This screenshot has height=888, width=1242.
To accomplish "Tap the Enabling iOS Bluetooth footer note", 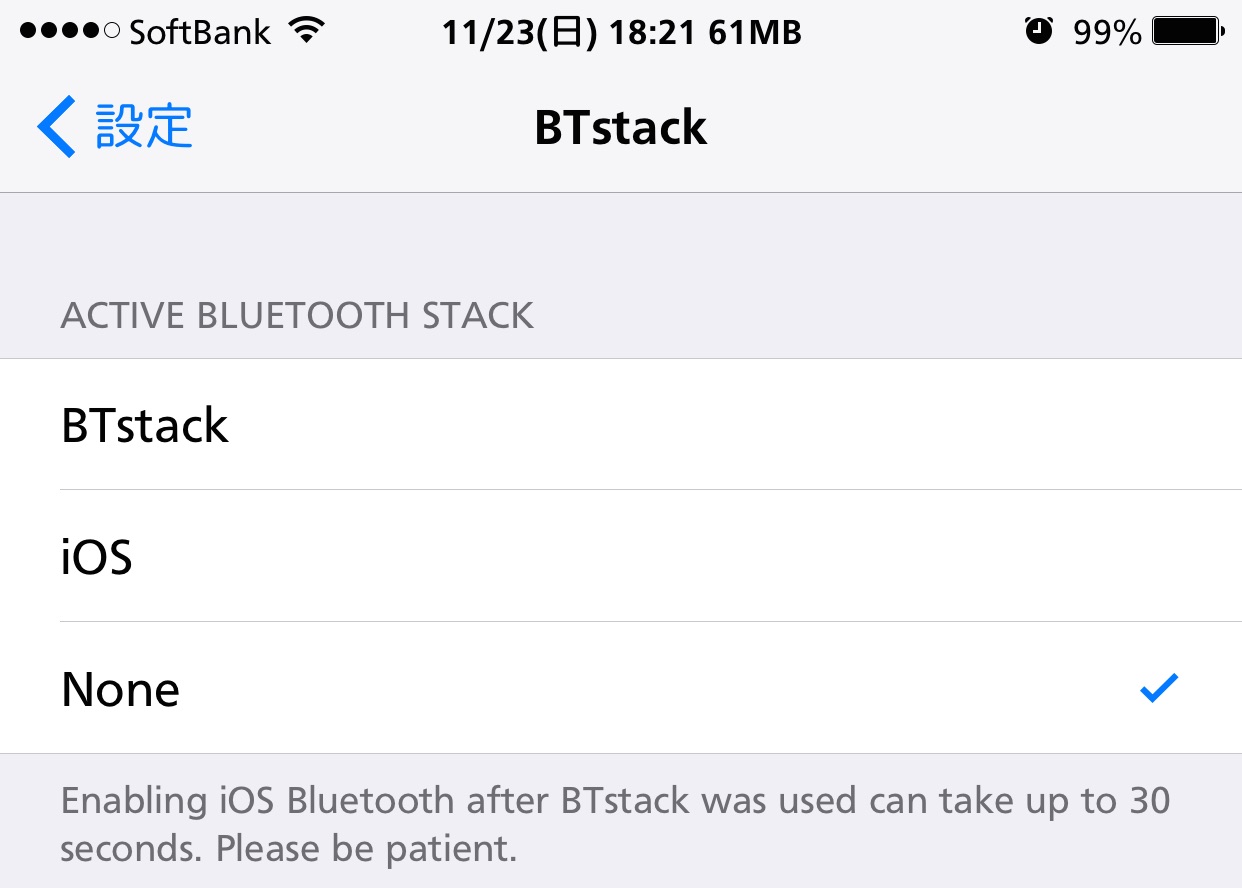I will [x=615, y=825].
